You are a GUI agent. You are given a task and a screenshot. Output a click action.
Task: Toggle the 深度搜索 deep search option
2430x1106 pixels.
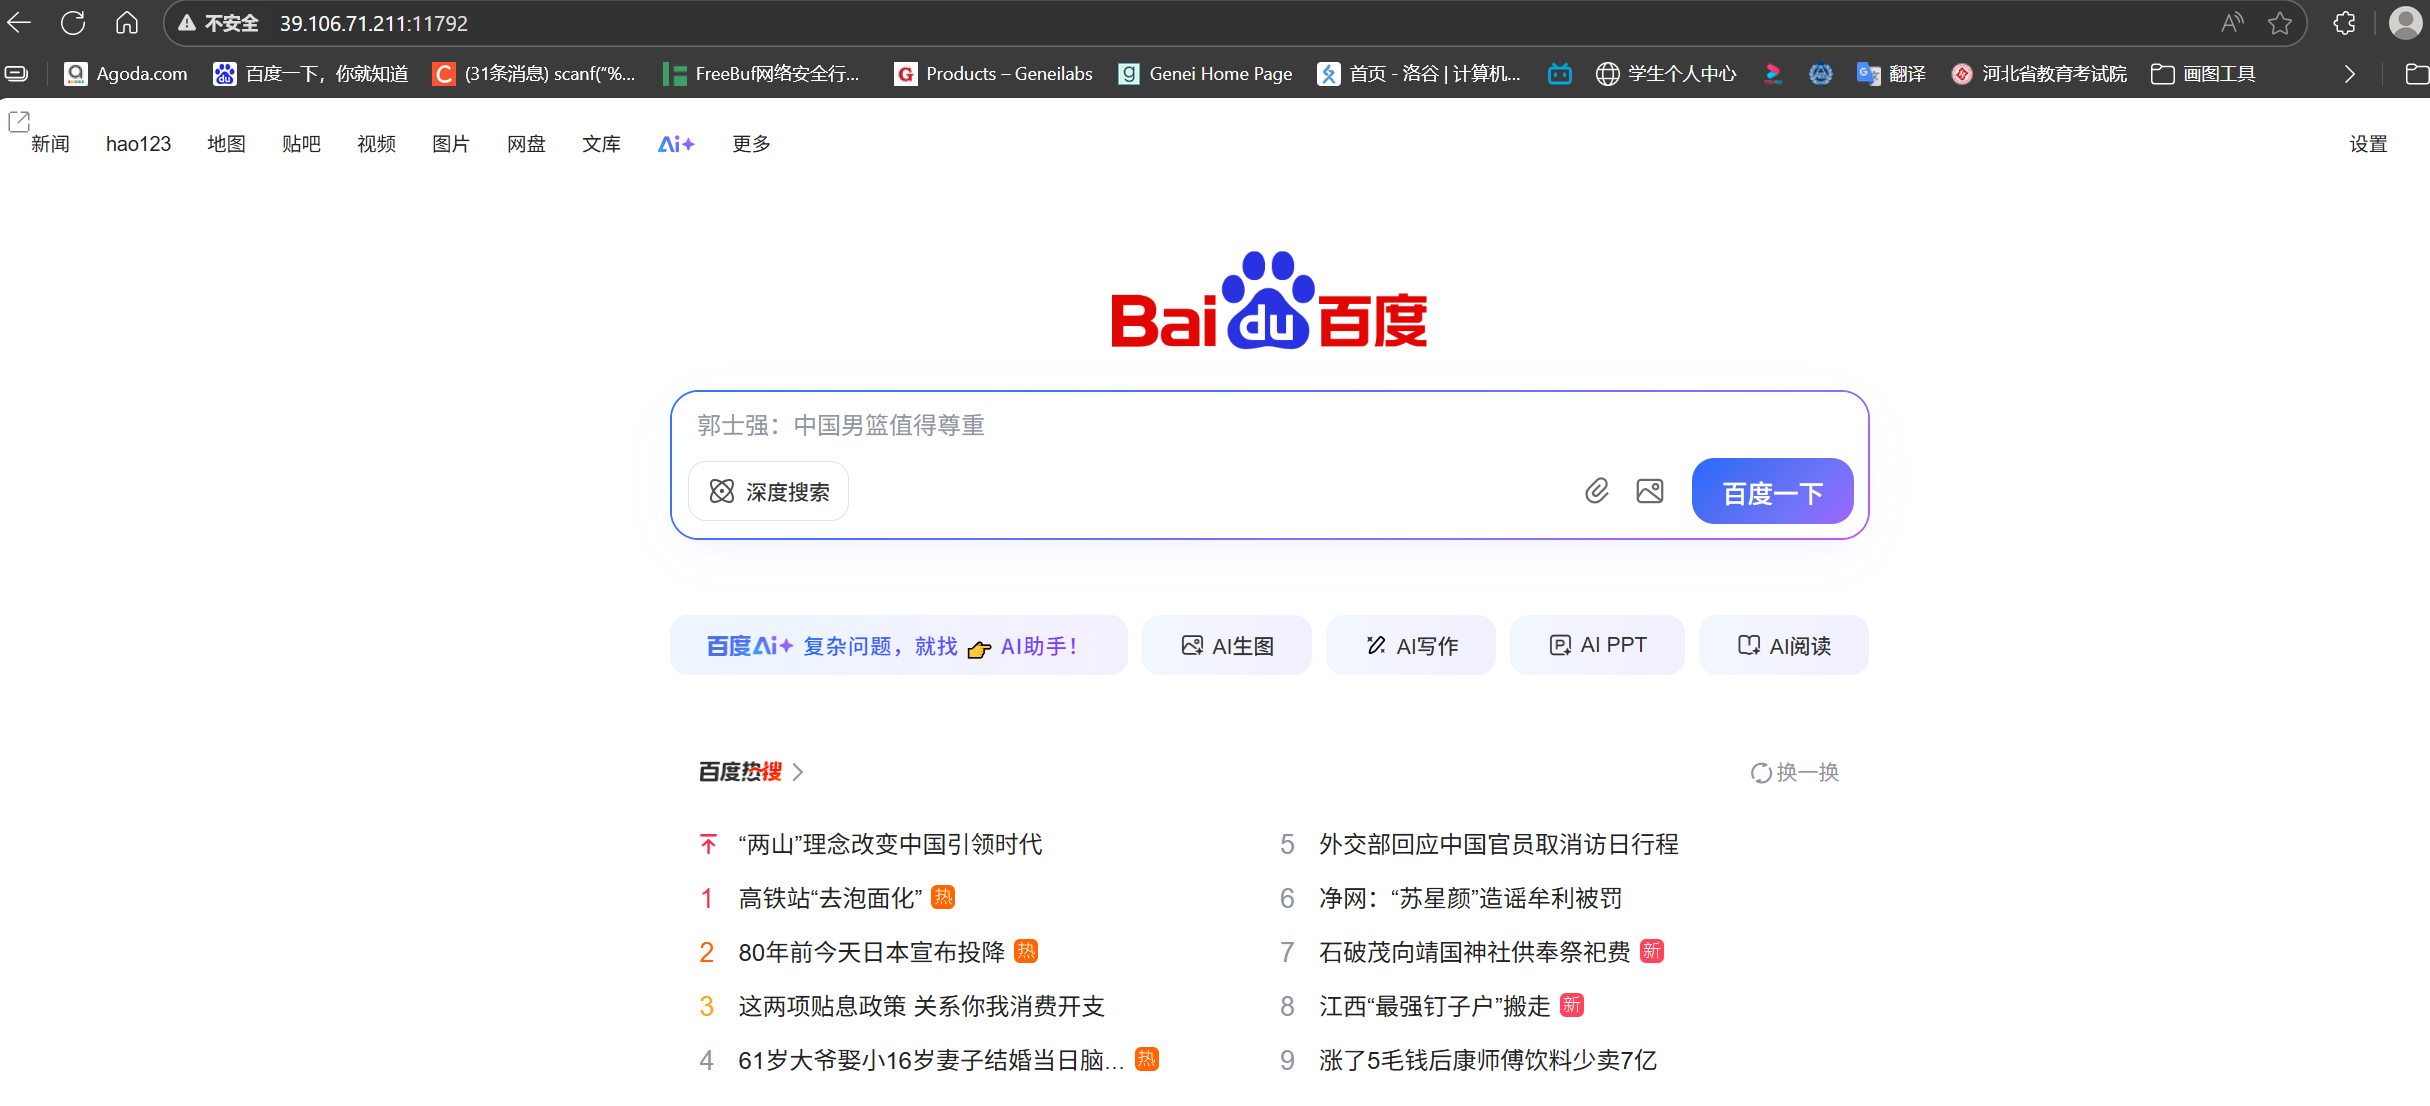[769, 491]
